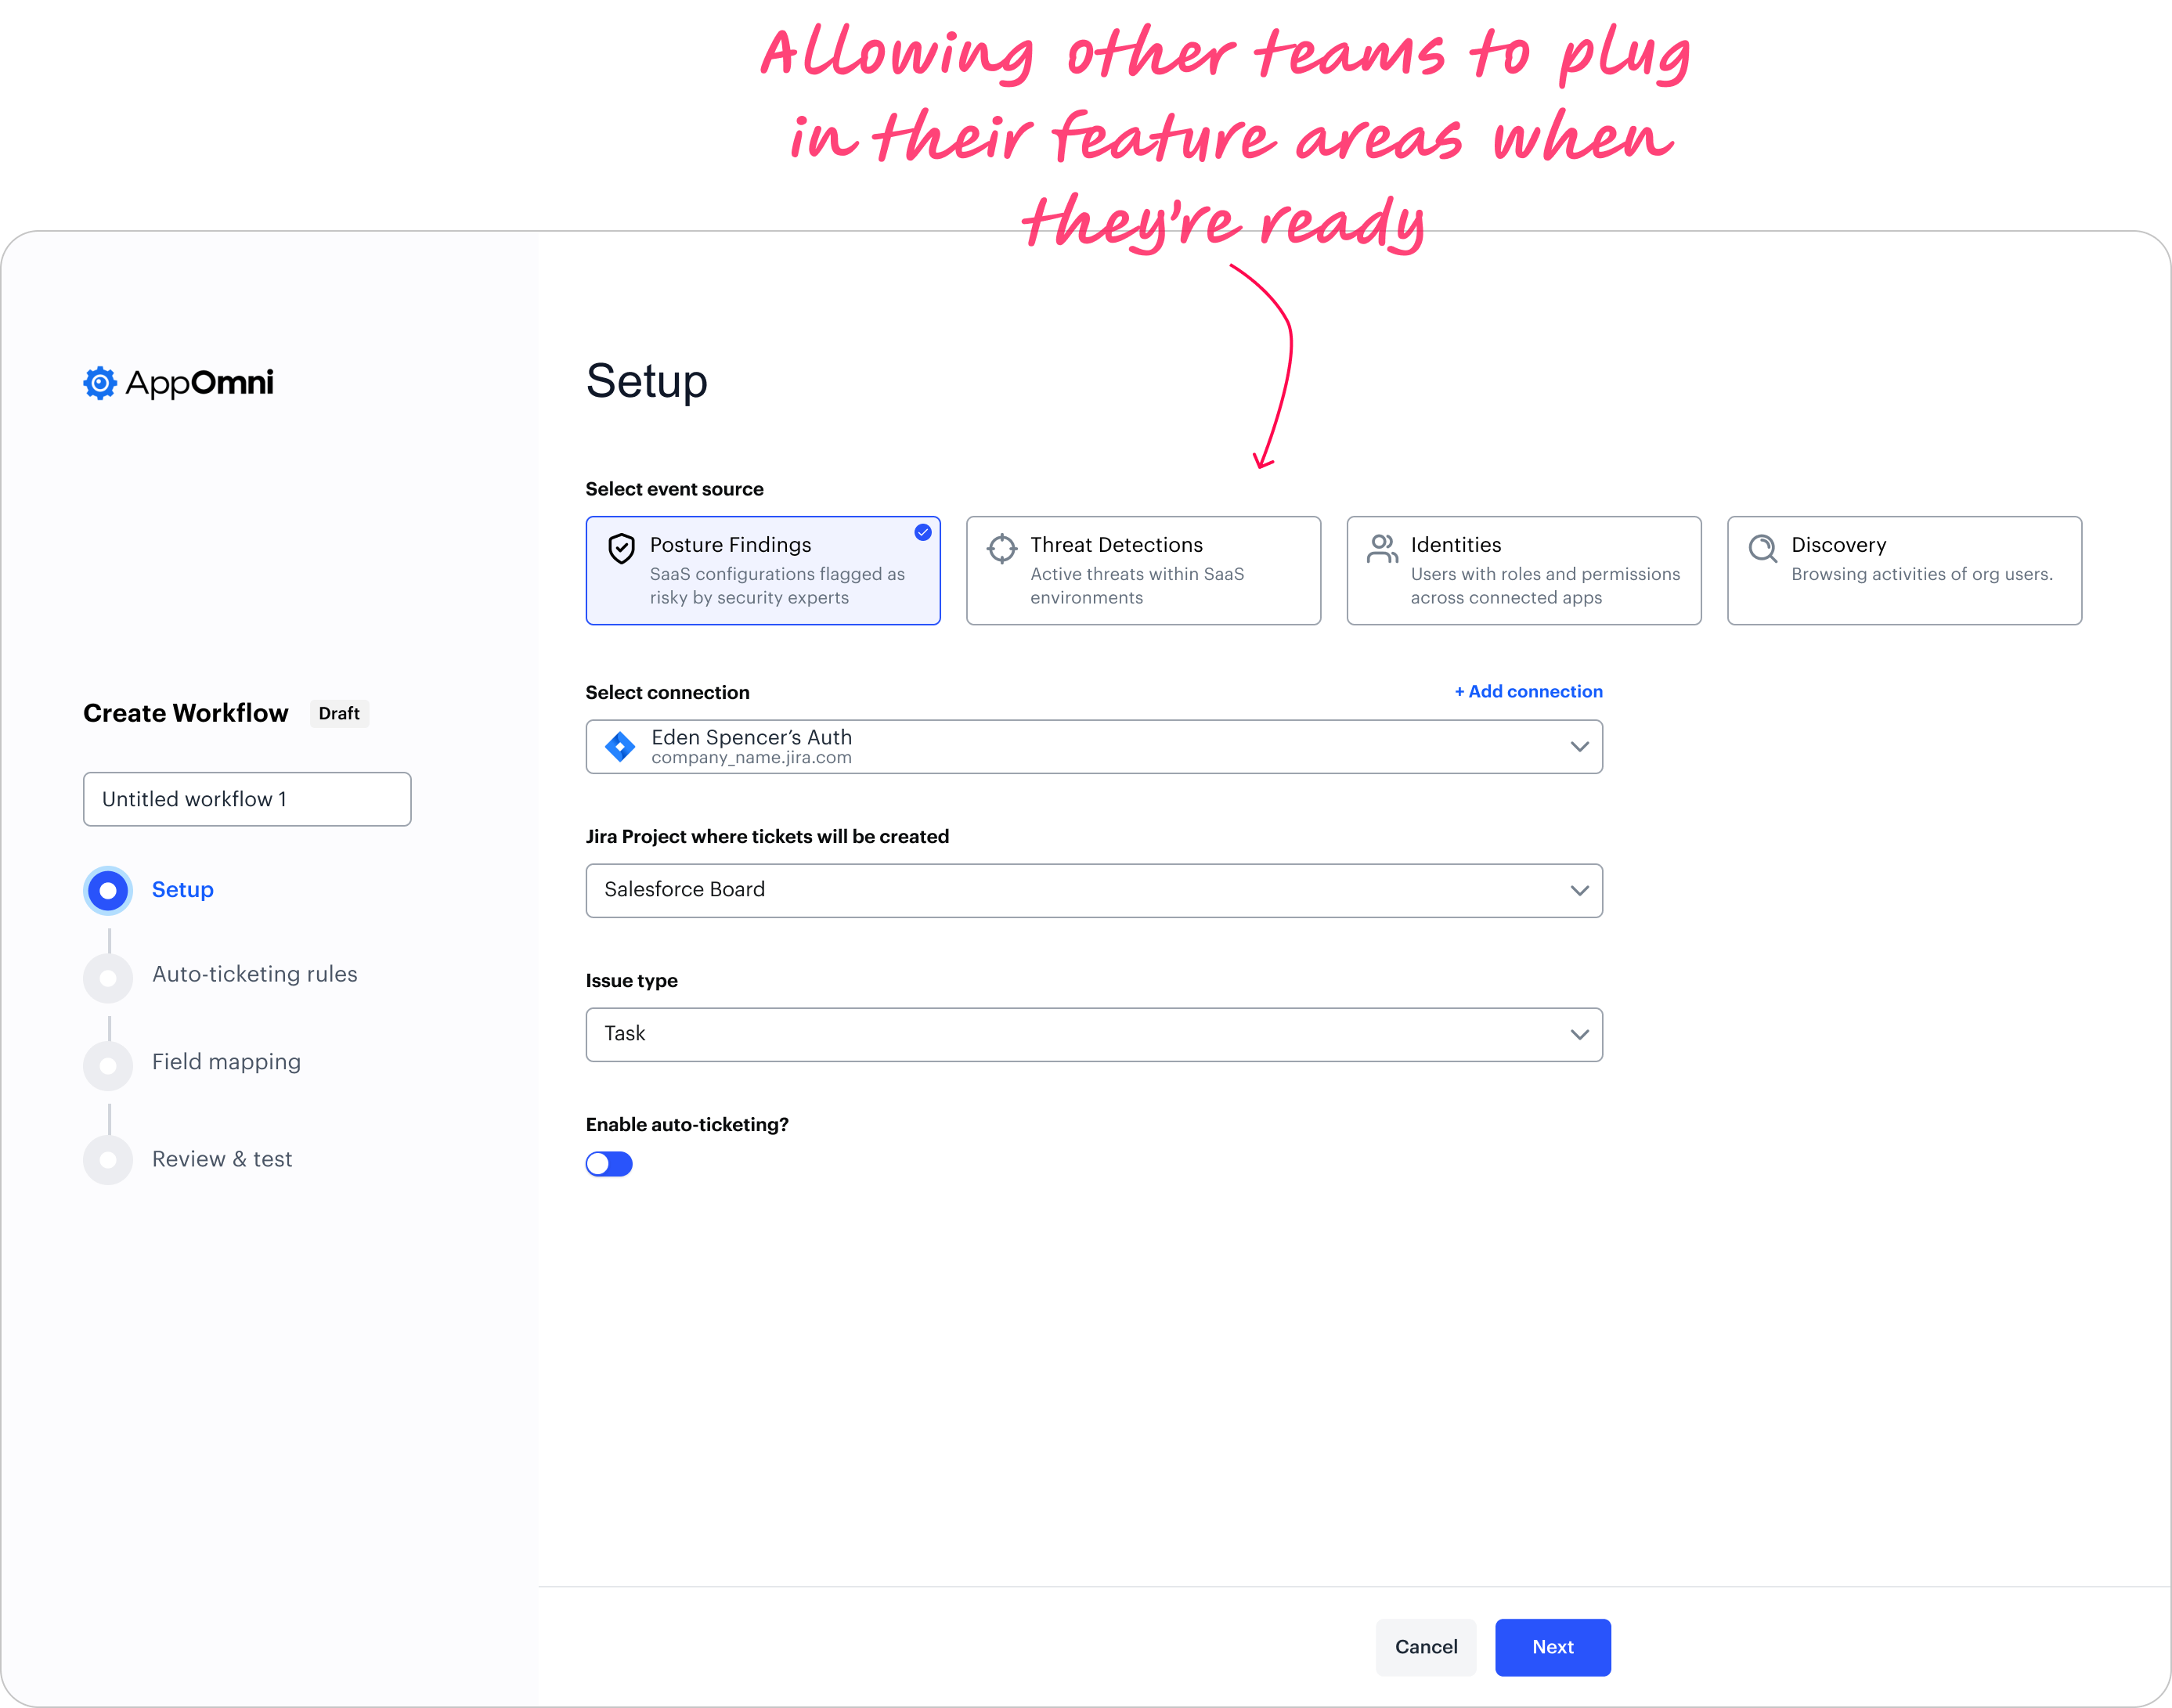Open the Issue type Task dropdown
This screenshot has width=2172, height=1708.
(1093, 1034)
